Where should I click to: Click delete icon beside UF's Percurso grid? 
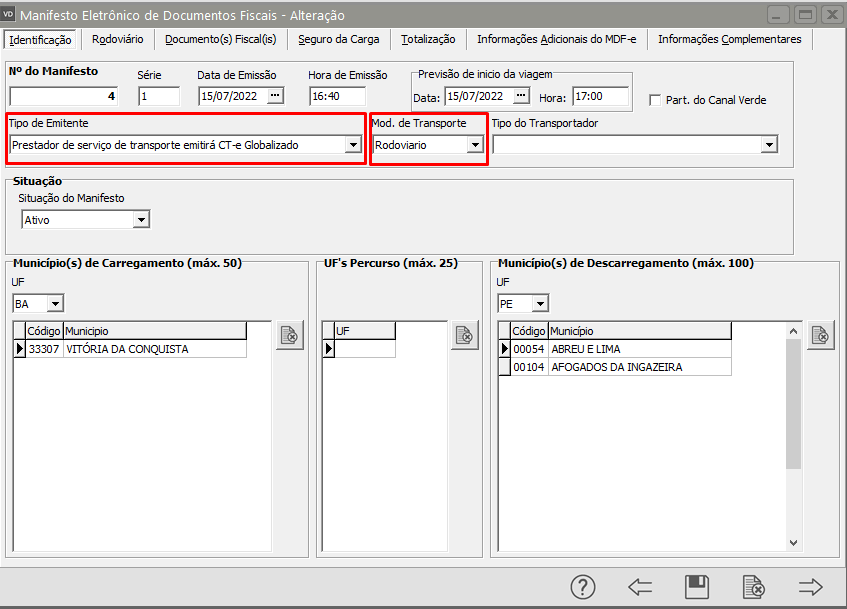pyautogui.click(x=464, y=336)
